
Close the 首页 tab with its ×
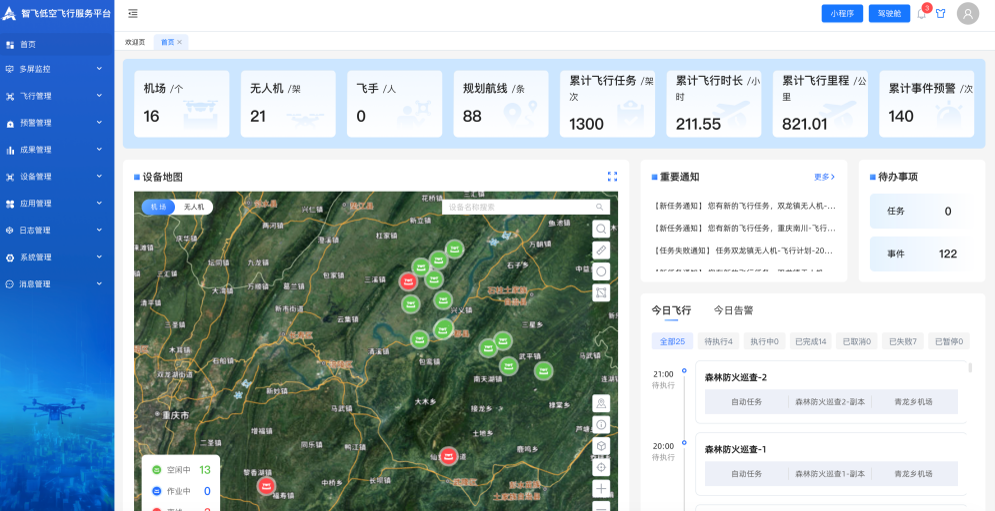click(x=180, y=42)
